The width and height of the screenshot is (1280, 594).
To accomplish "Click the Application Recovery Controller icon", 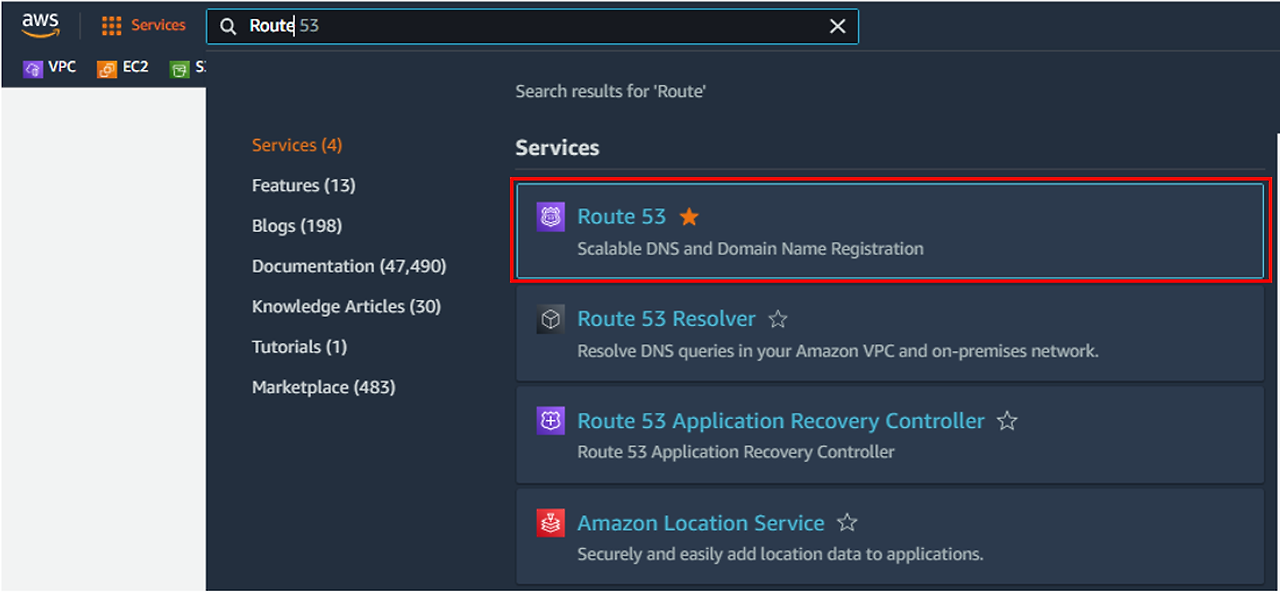I will [550, 421].
